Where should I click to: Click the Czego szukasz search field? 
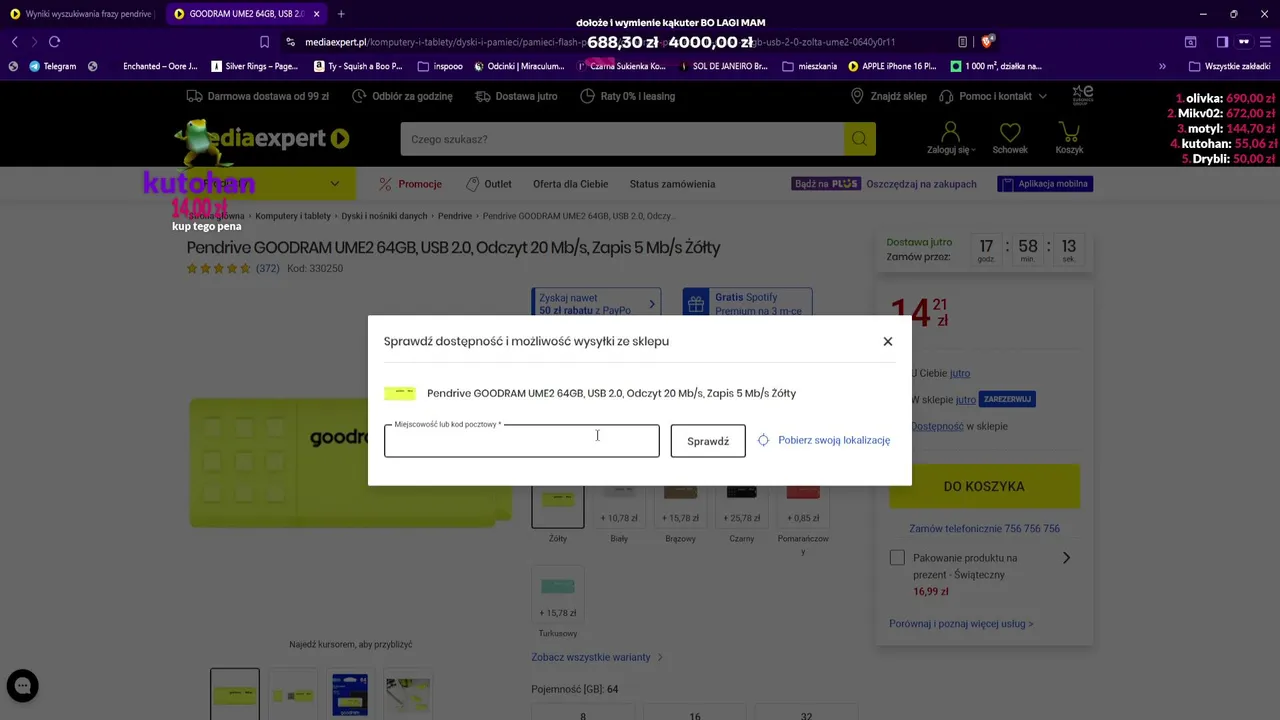click(622, 139)
